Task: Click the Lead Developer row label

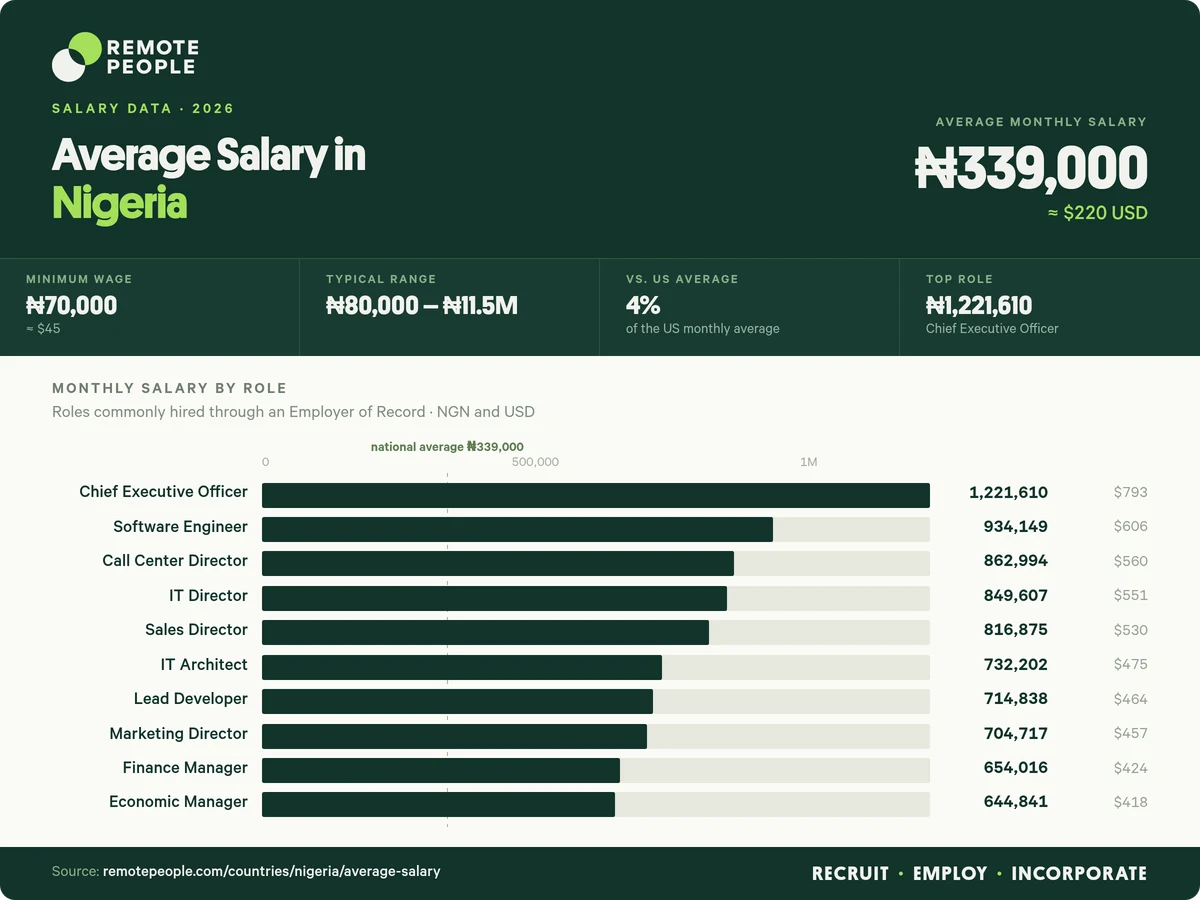Action: pos(191,698)
